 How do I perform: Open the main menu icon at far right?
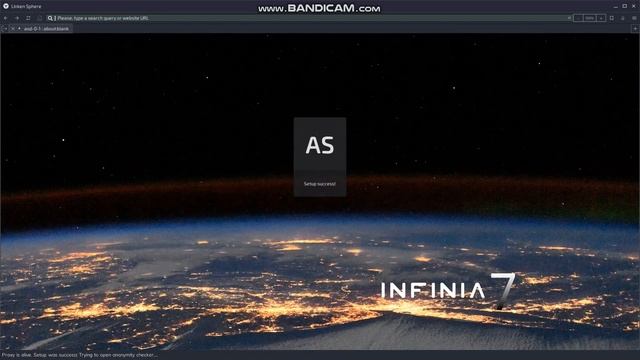634,18
